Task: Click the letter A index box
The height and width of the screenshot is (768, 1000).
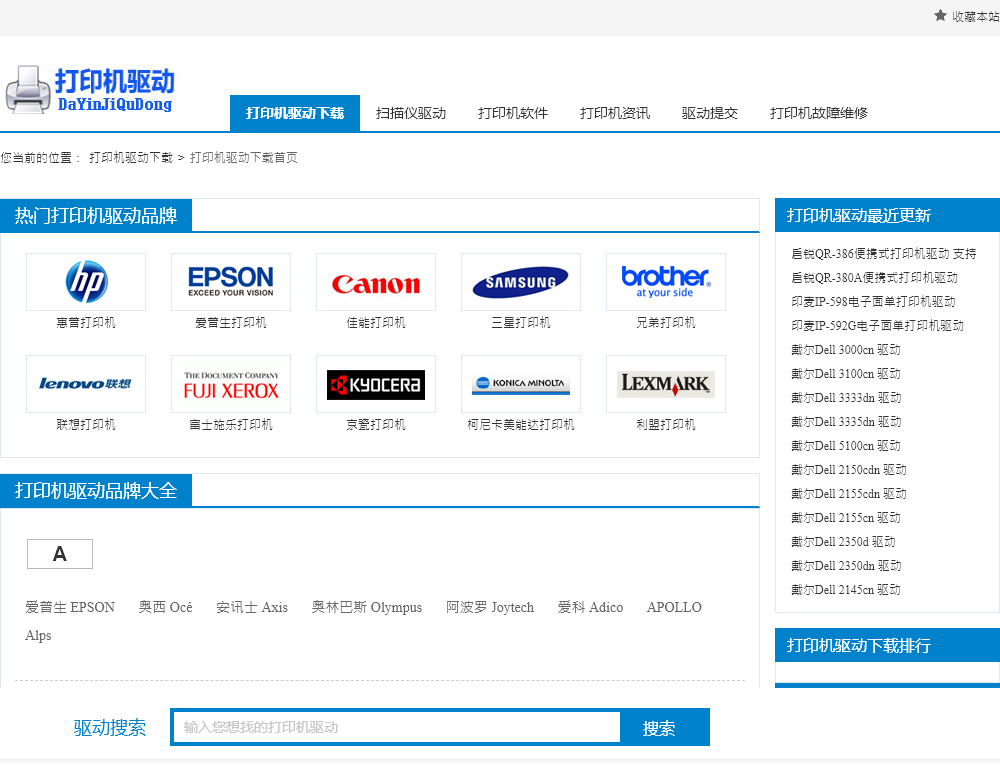Action: coord(60,554)
